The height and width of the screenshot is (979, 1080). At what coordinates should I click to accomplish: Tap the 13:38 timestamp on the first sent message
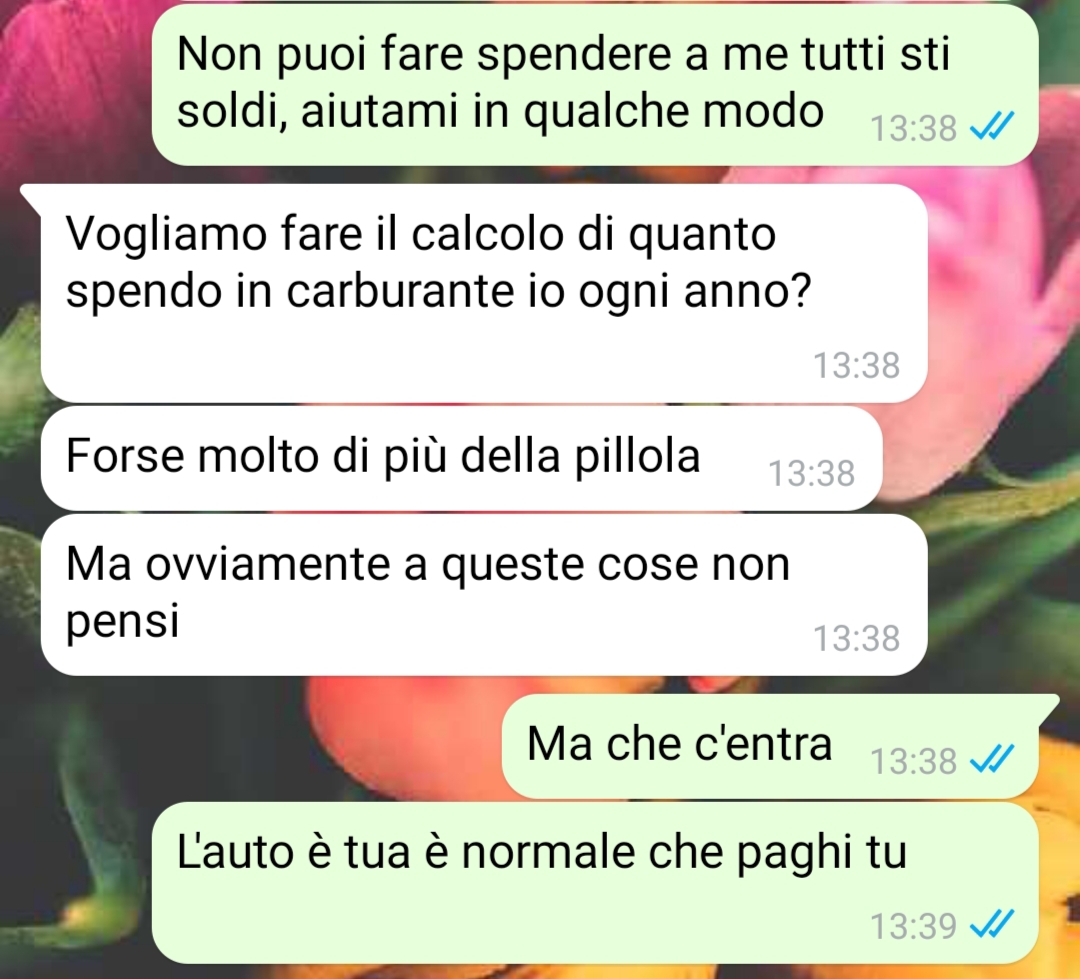click(x=913, y=128)
